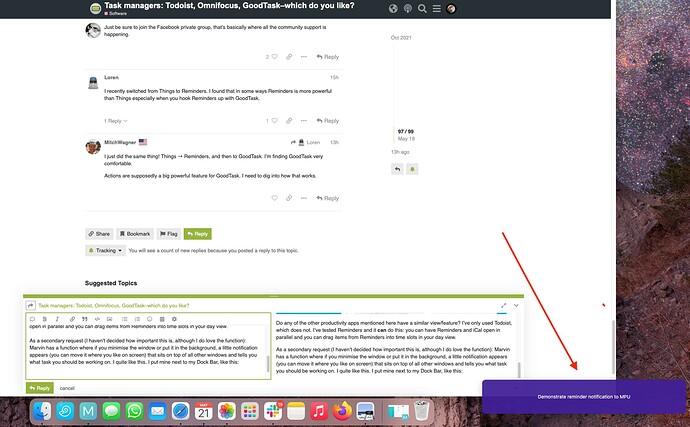This screenshot has height=427, width=690.
Task: Cancel the draft reply
Action: (x=67, y=388)
